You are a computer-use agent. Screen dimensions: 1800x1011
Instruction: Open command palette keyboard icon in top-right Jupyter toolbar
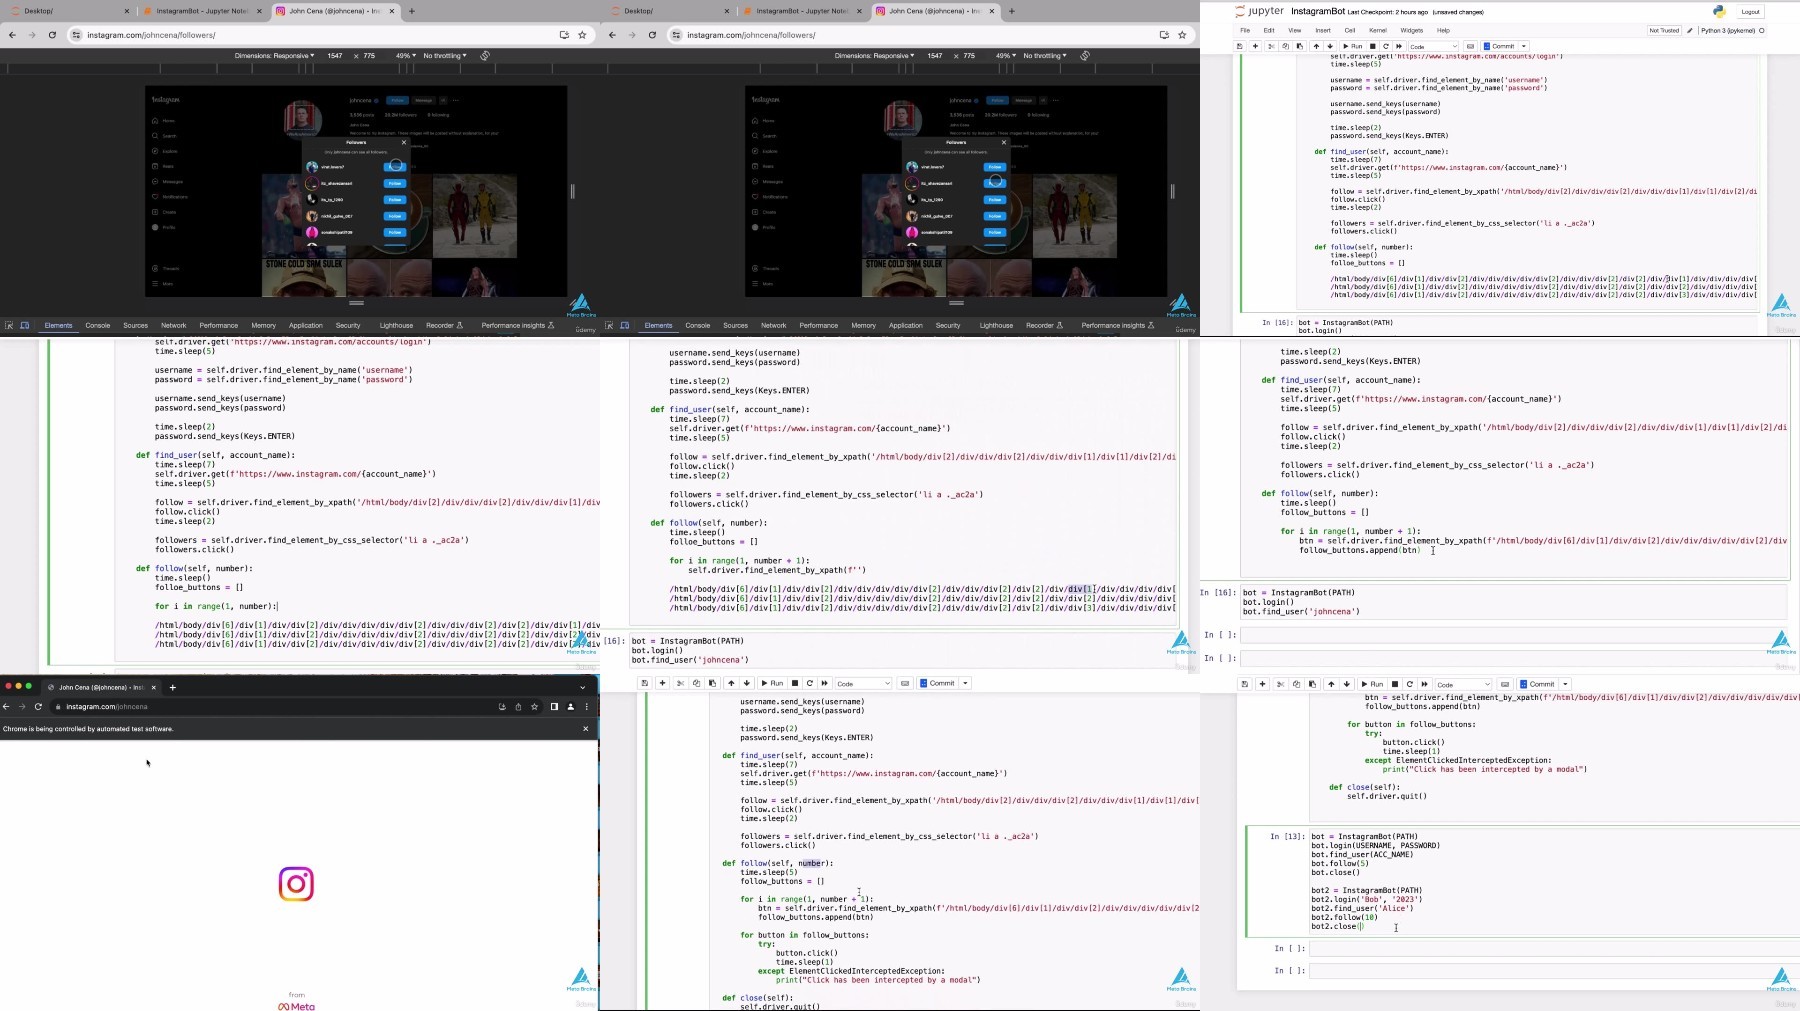coord(1470,46)
